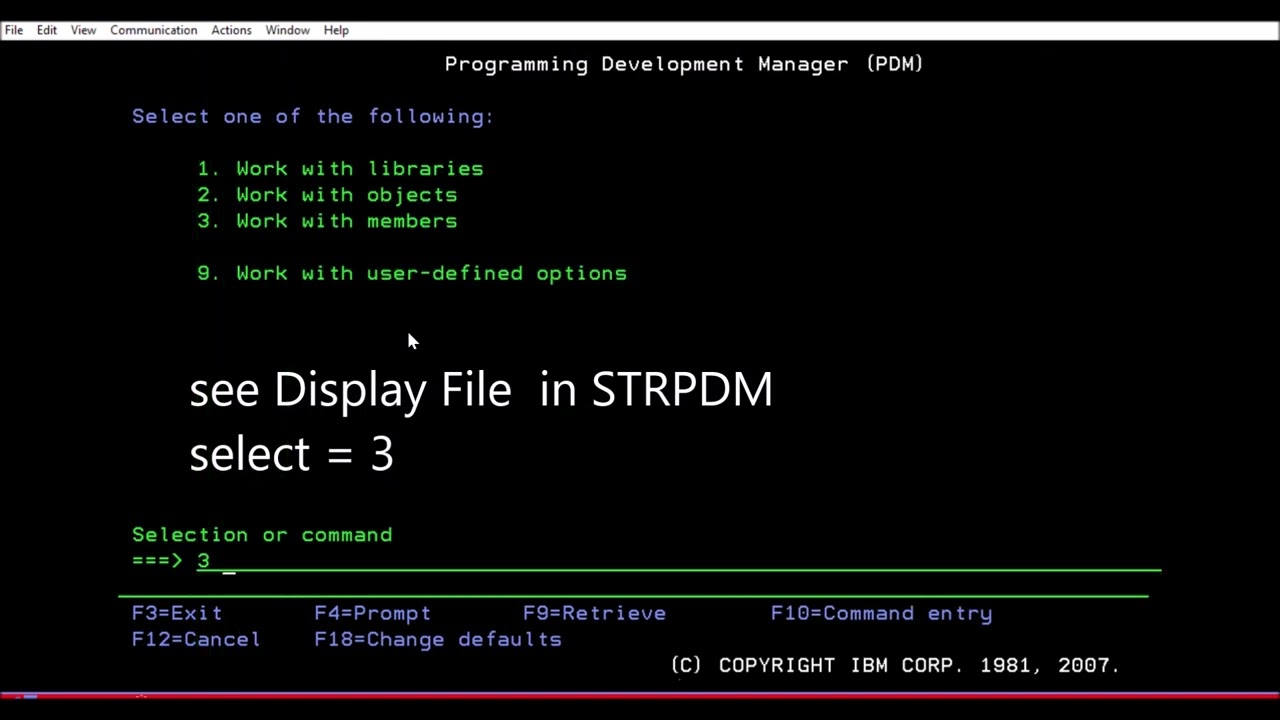Open the File menu
This screenshot has height=720, width=1280.
(14, 30)
